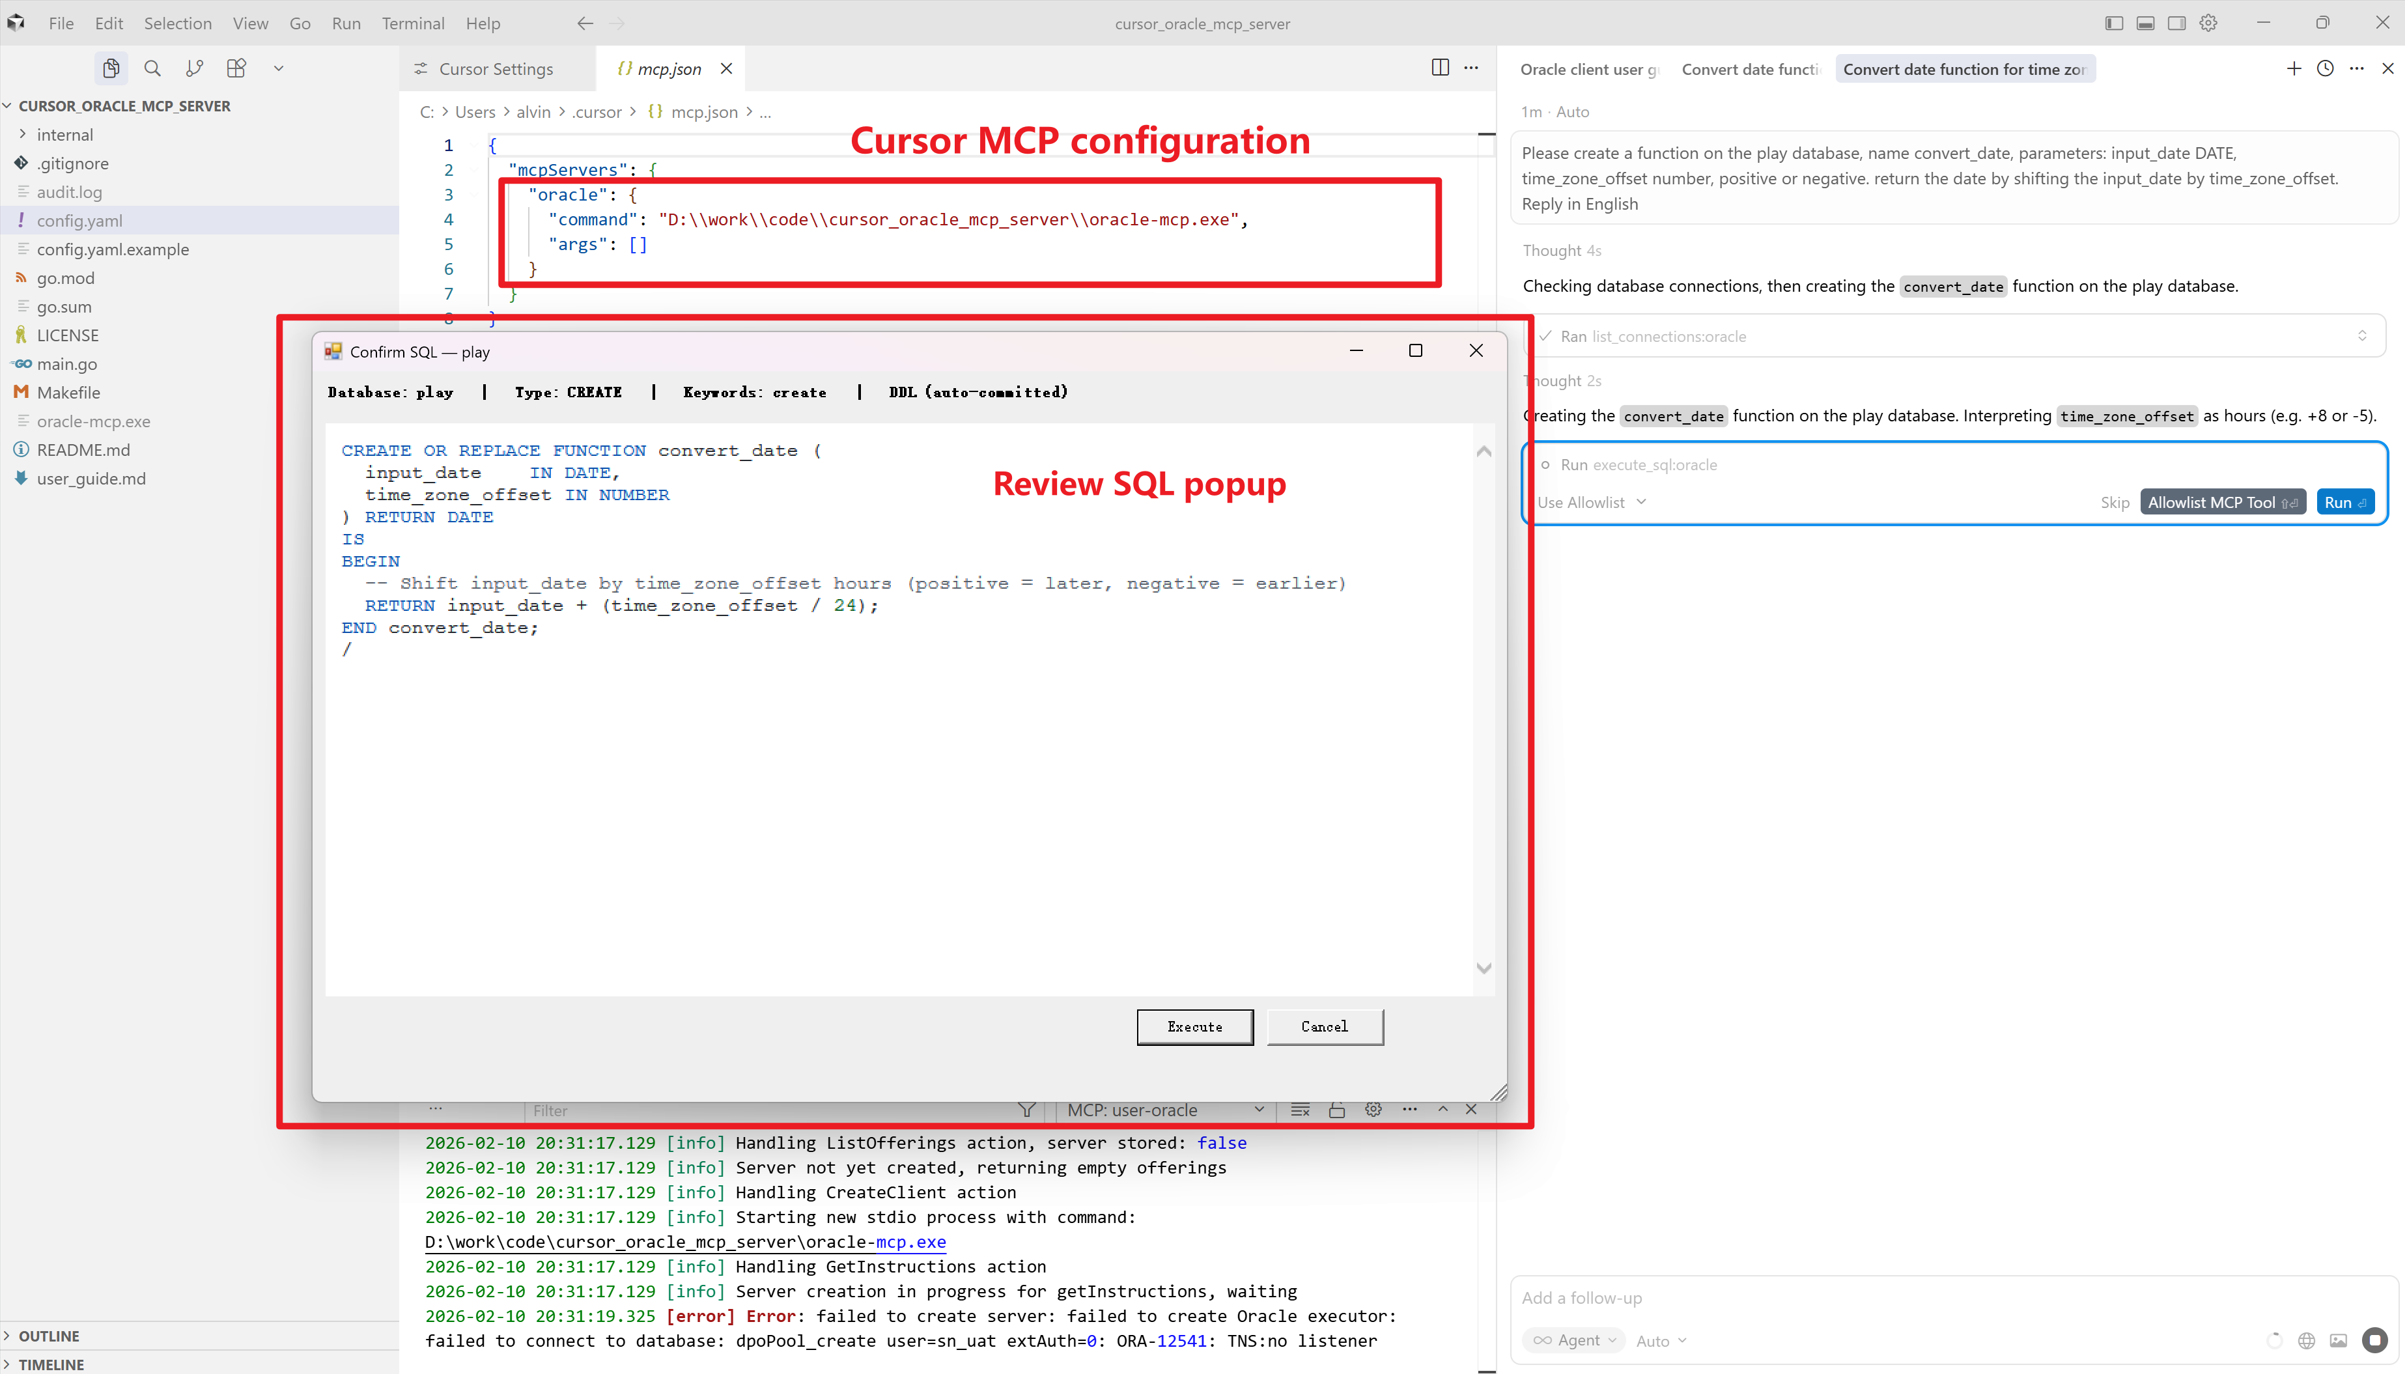
Task: Expand the internal folder
Action: click(65, 134)
